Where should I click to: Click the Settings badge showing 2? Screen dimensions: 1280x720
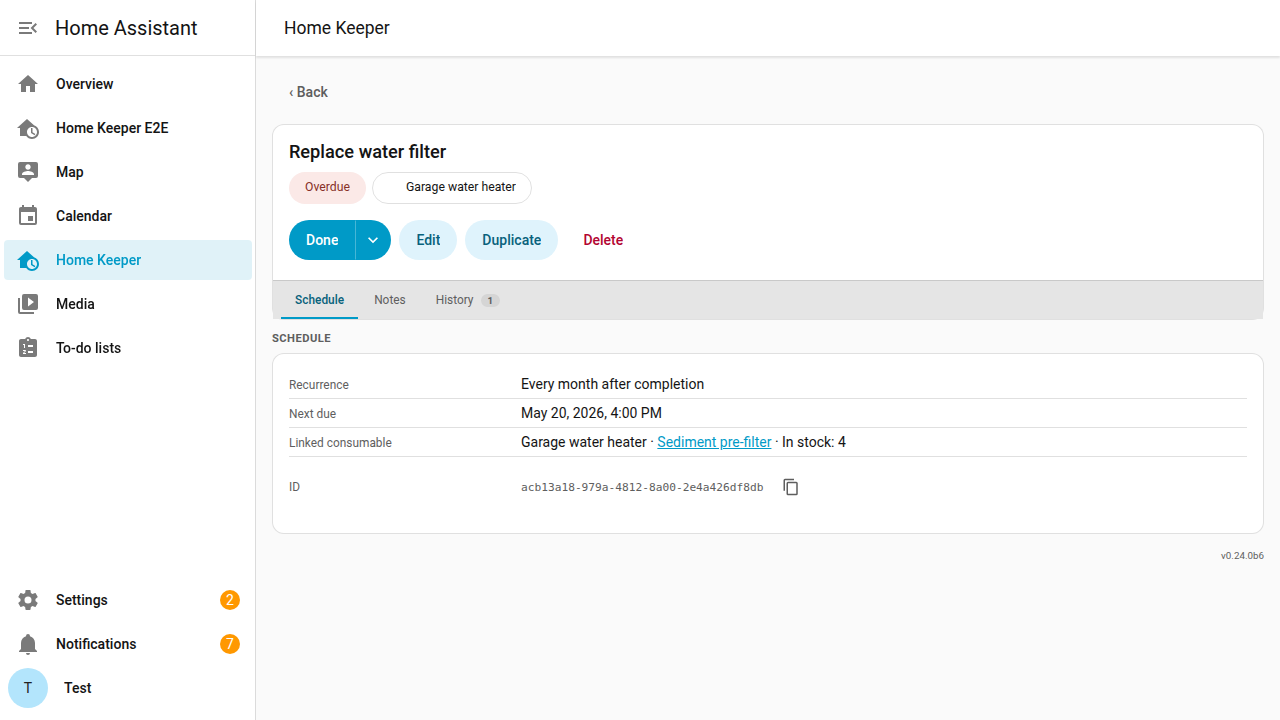click(230, 600)
